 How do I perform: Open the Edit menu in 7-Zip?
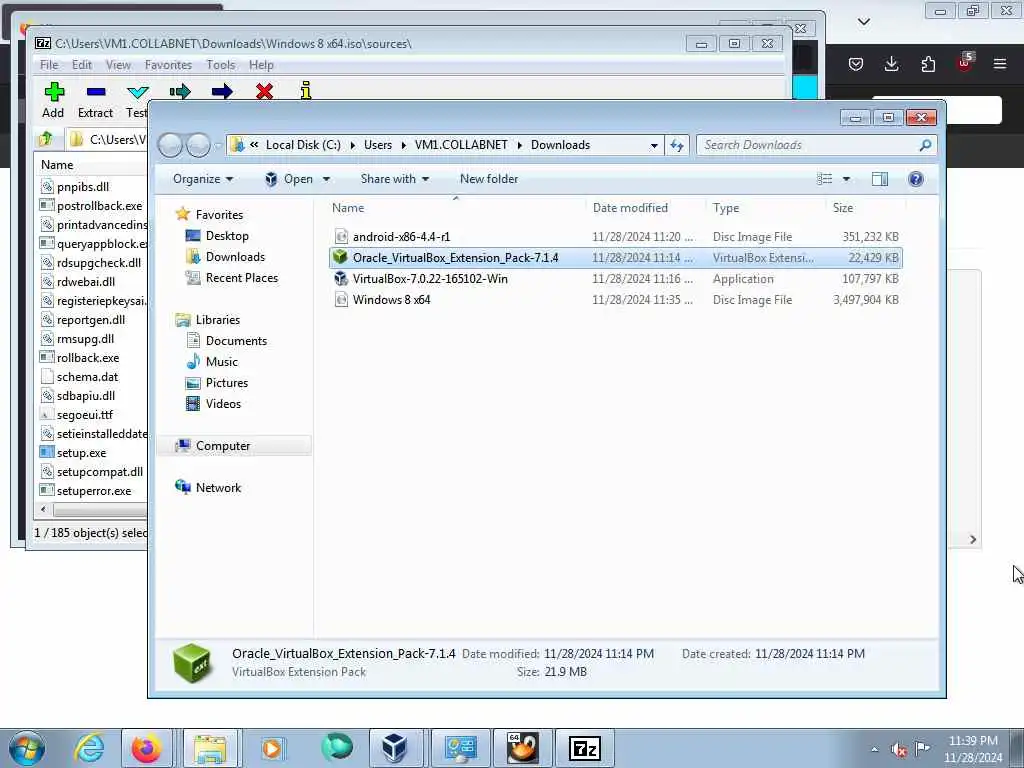82,65
